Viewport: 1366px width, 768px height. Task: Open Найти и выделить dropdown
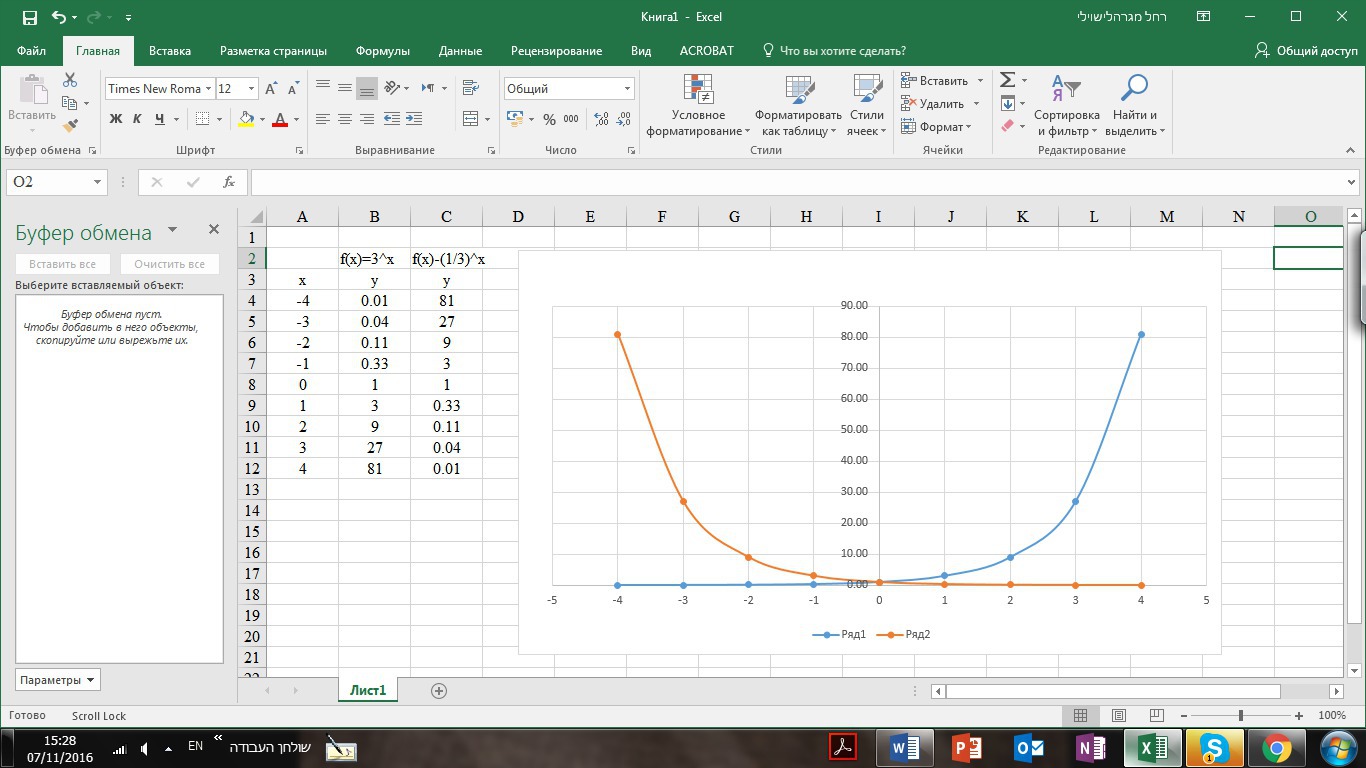tap(1134, 105)
